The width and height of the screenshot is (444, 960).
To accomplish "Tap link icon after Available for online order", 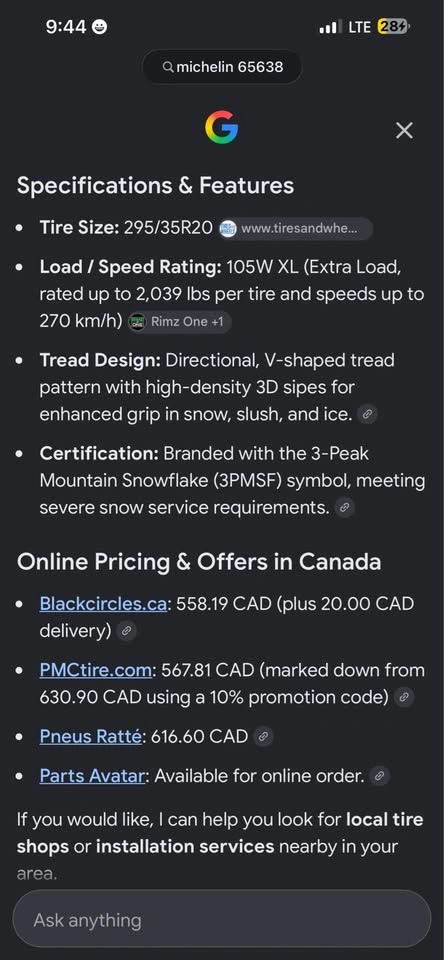I will click(x=379, y=776).
